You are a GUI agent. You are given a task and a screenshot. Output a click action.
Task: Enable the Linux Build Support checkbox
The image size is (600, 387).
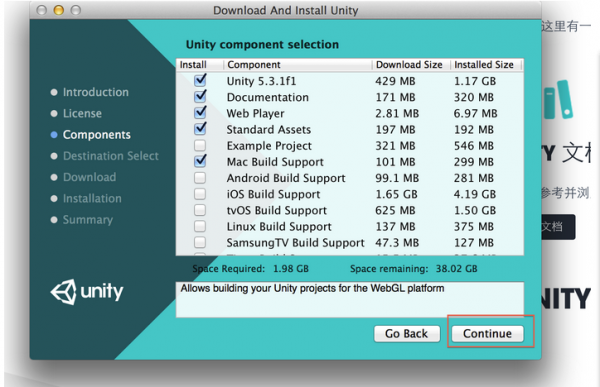coord(200,226)
